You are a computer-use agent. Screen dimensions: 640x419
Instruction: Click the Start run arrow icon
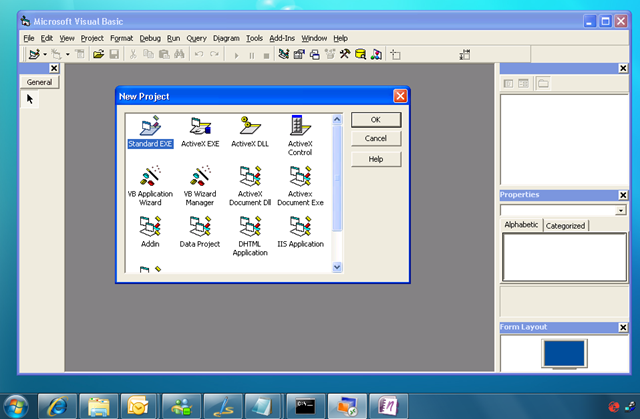coord(236,55)
